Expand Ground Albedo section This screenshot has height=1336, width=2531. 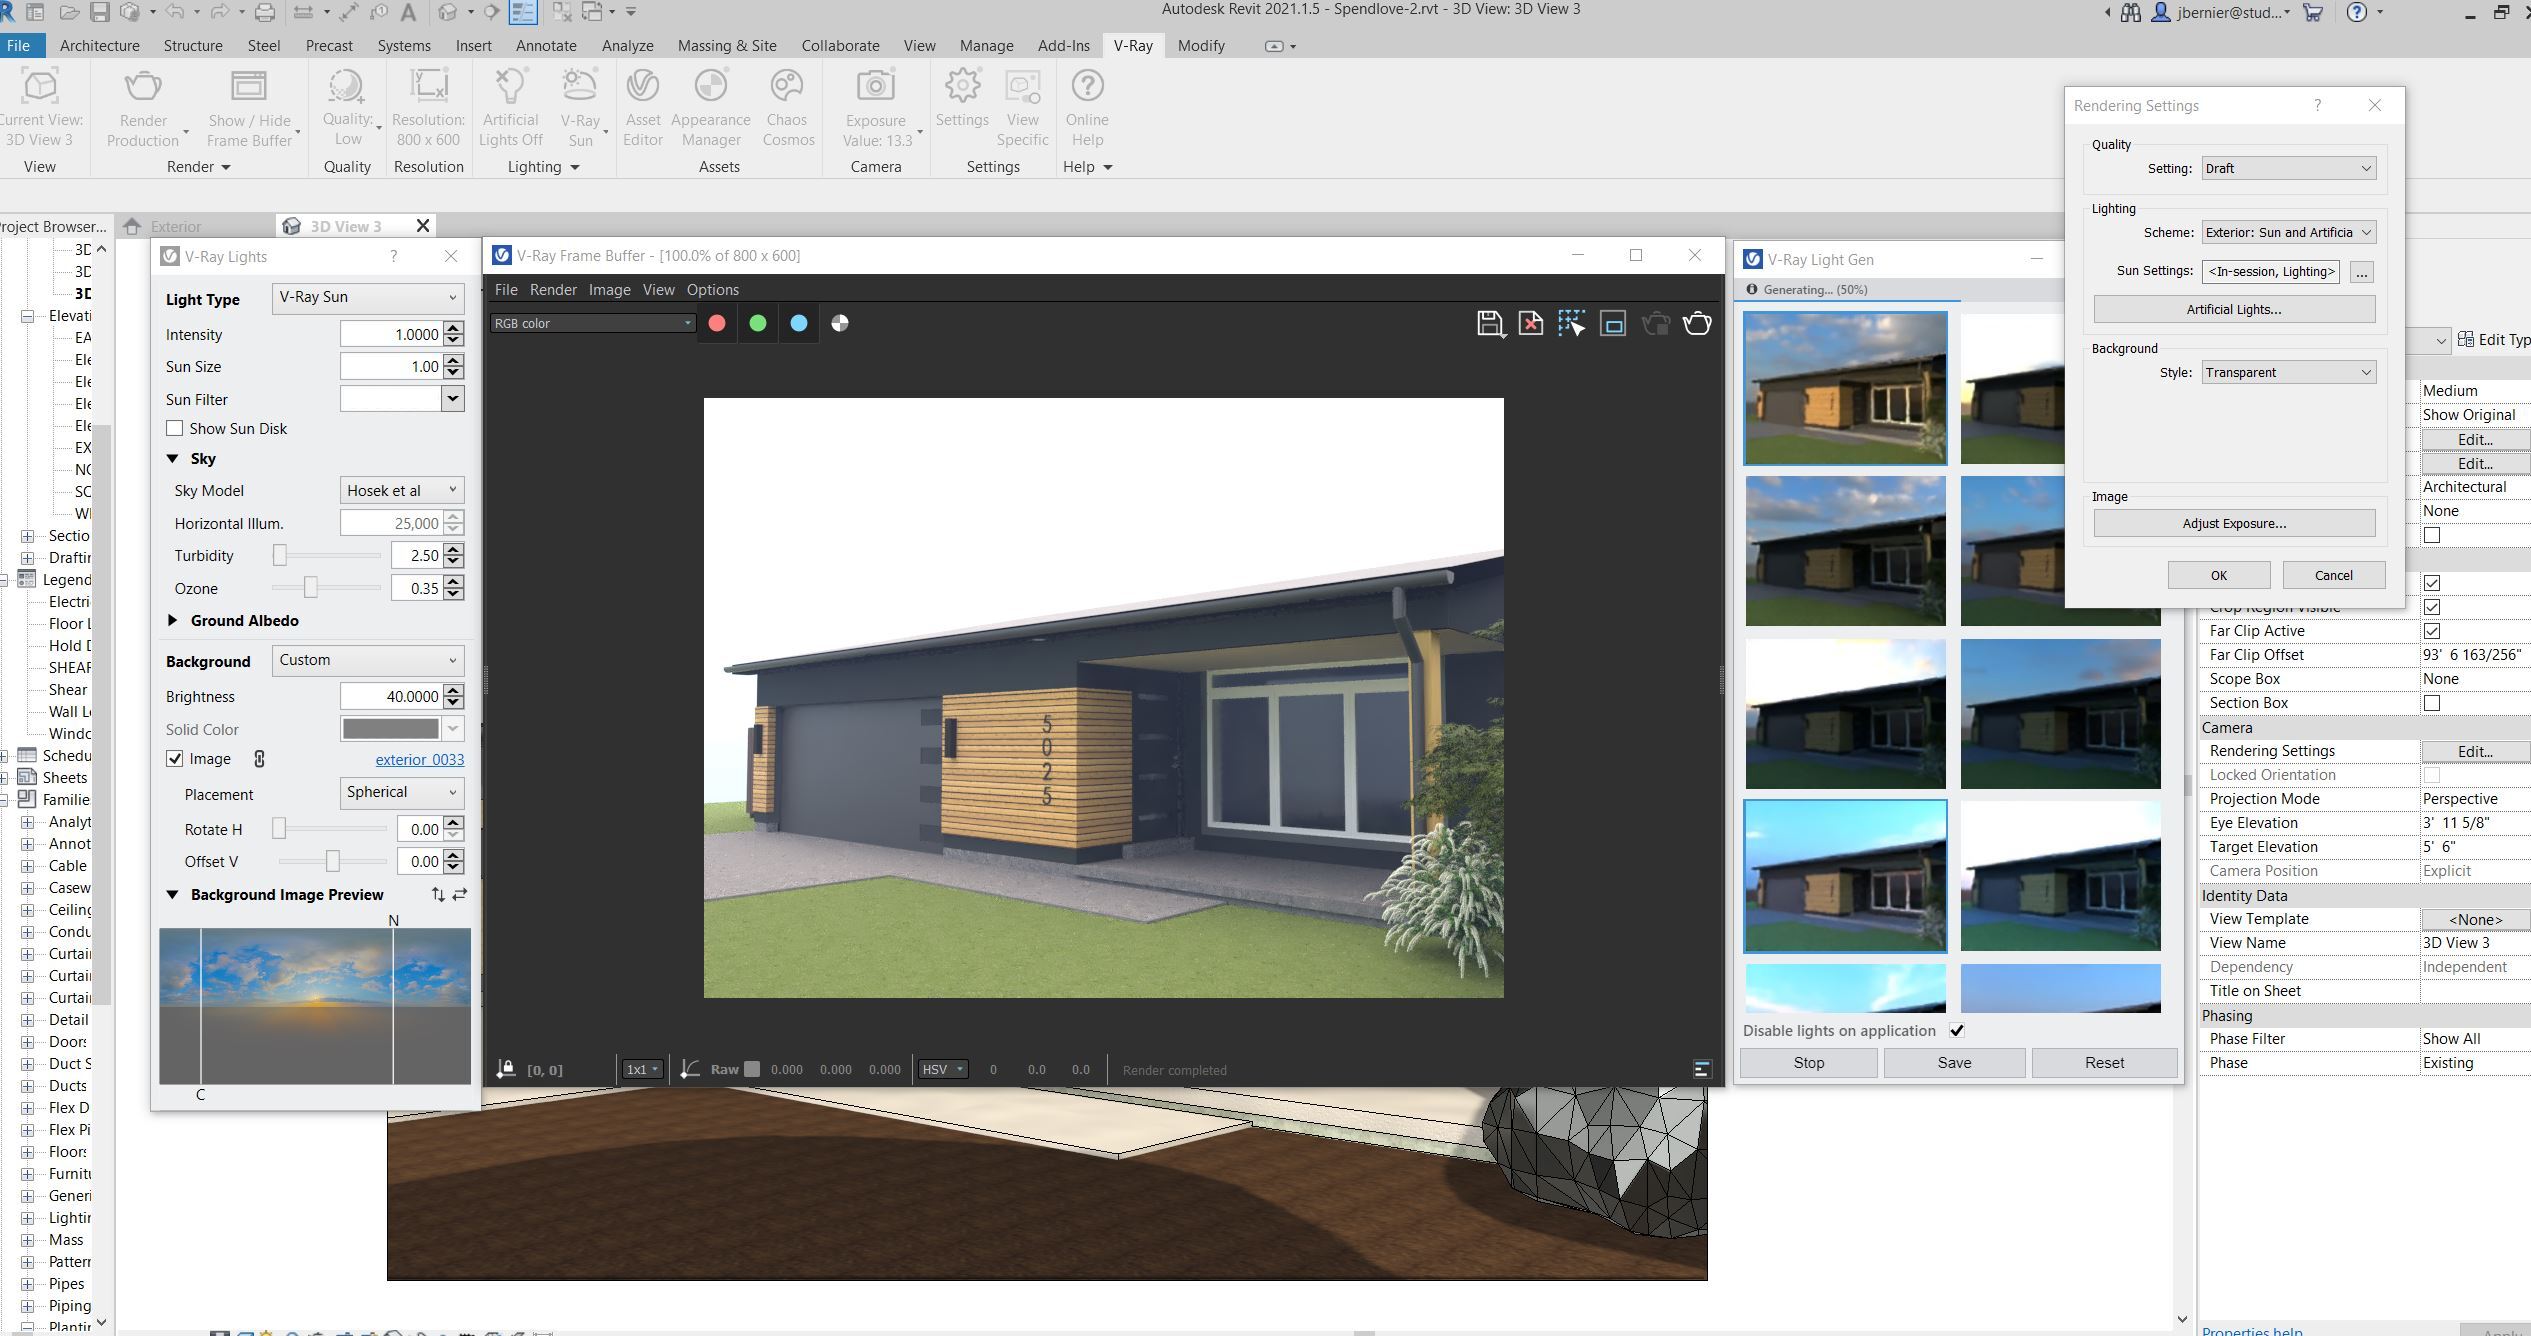tap(172, 620)
